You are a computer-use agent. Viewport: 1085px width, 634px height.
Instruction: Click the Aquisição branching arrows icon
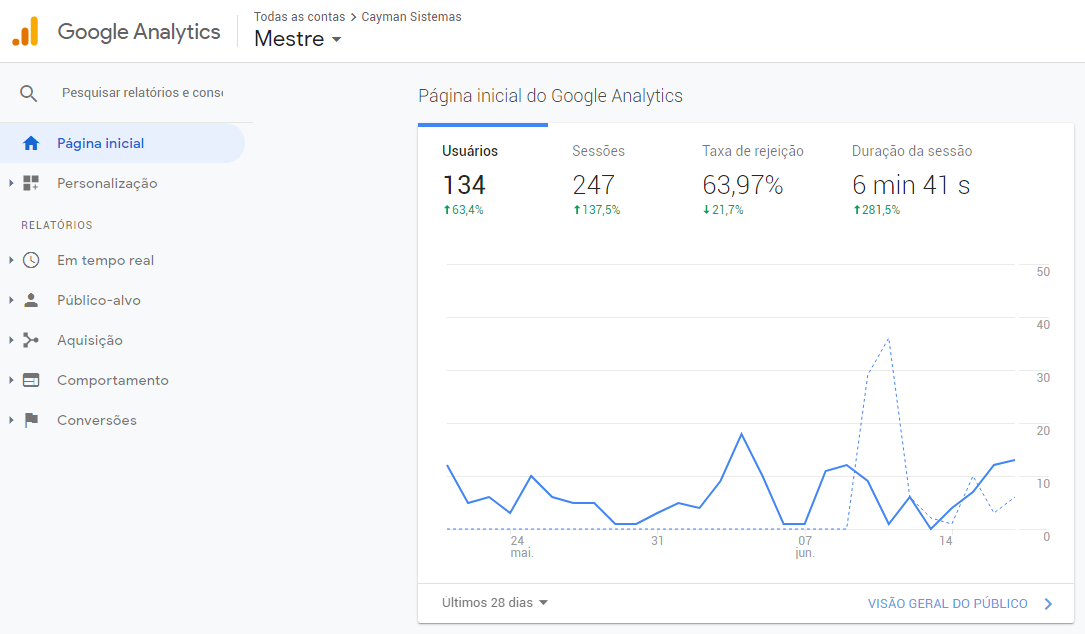31,340
